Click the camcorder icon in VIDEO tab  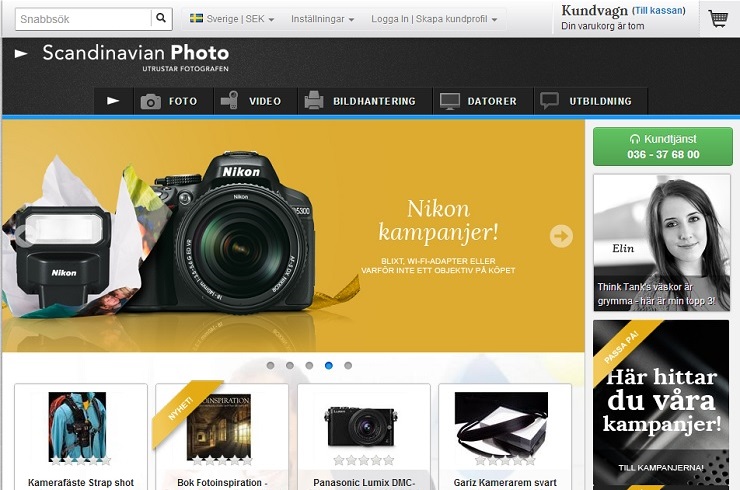pyautogui.click(x=230, y=101)
